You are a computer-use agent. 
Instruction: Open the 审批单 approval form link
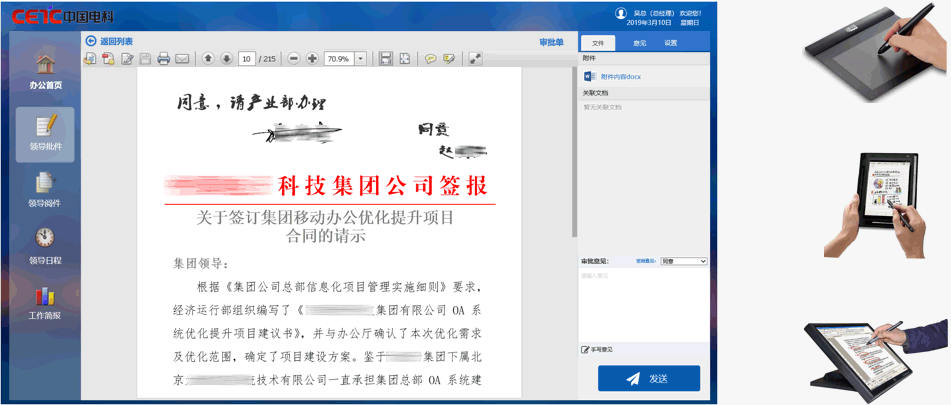click(x=551, y=42)
